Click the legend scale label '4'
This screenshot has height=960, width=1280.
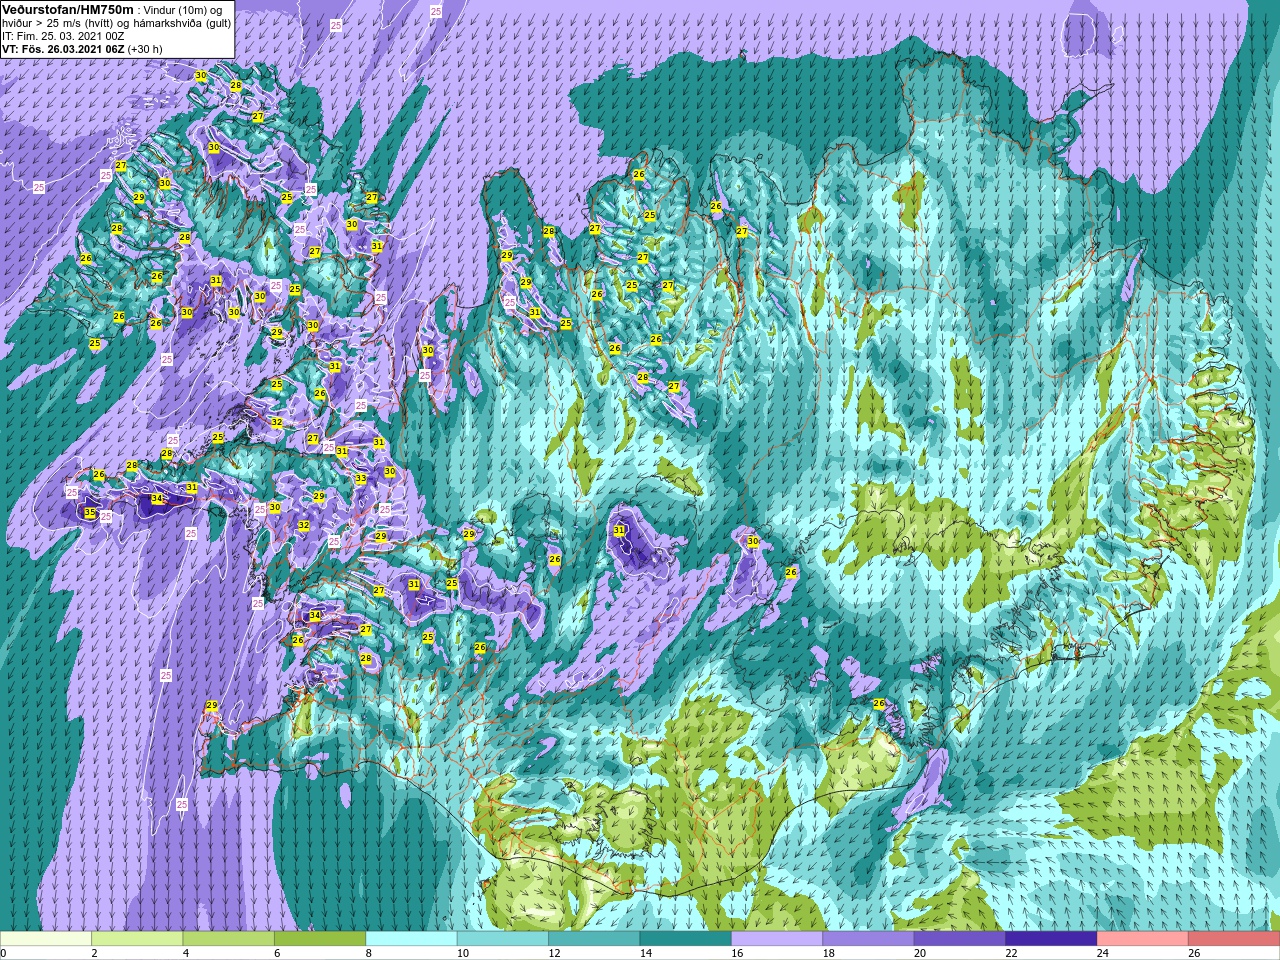pos(186,953)
